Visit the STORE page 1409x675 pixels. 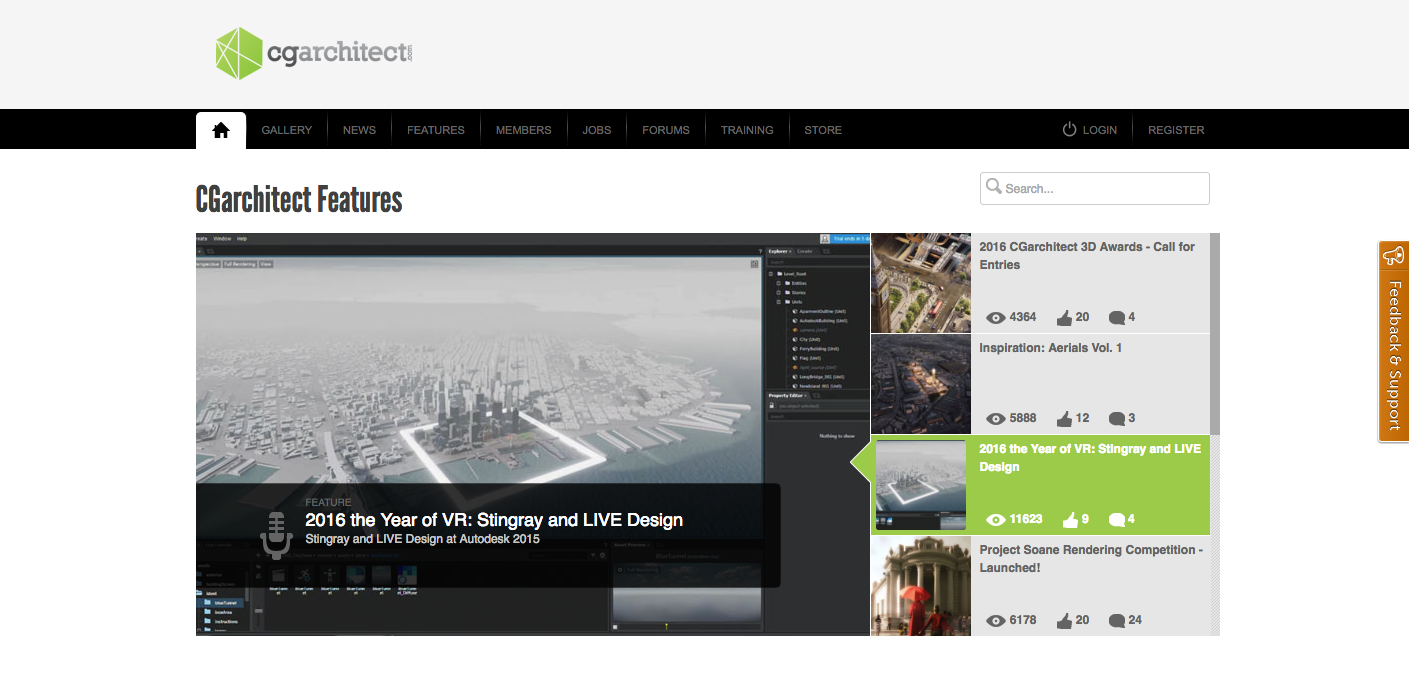click(823, 130)
